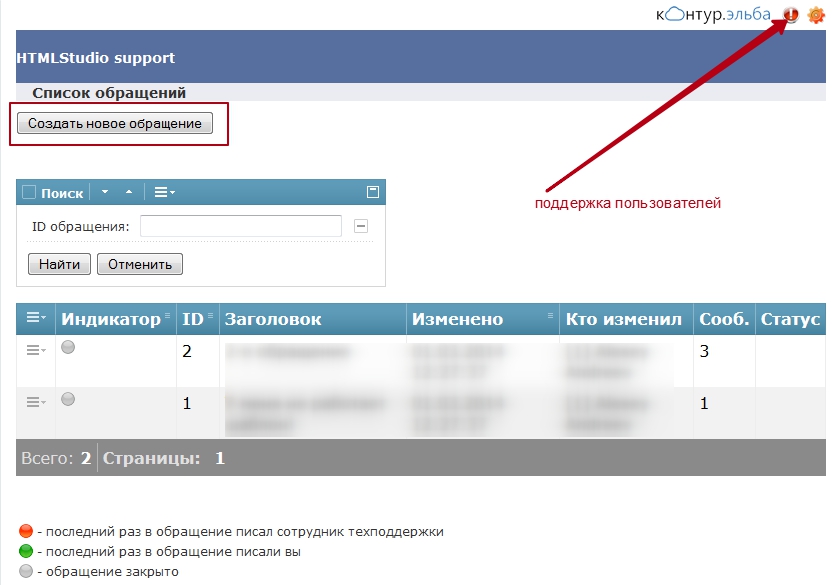Minimize the Поиск search panel via window icon
The image size is (840, 585).
(373, 192)
